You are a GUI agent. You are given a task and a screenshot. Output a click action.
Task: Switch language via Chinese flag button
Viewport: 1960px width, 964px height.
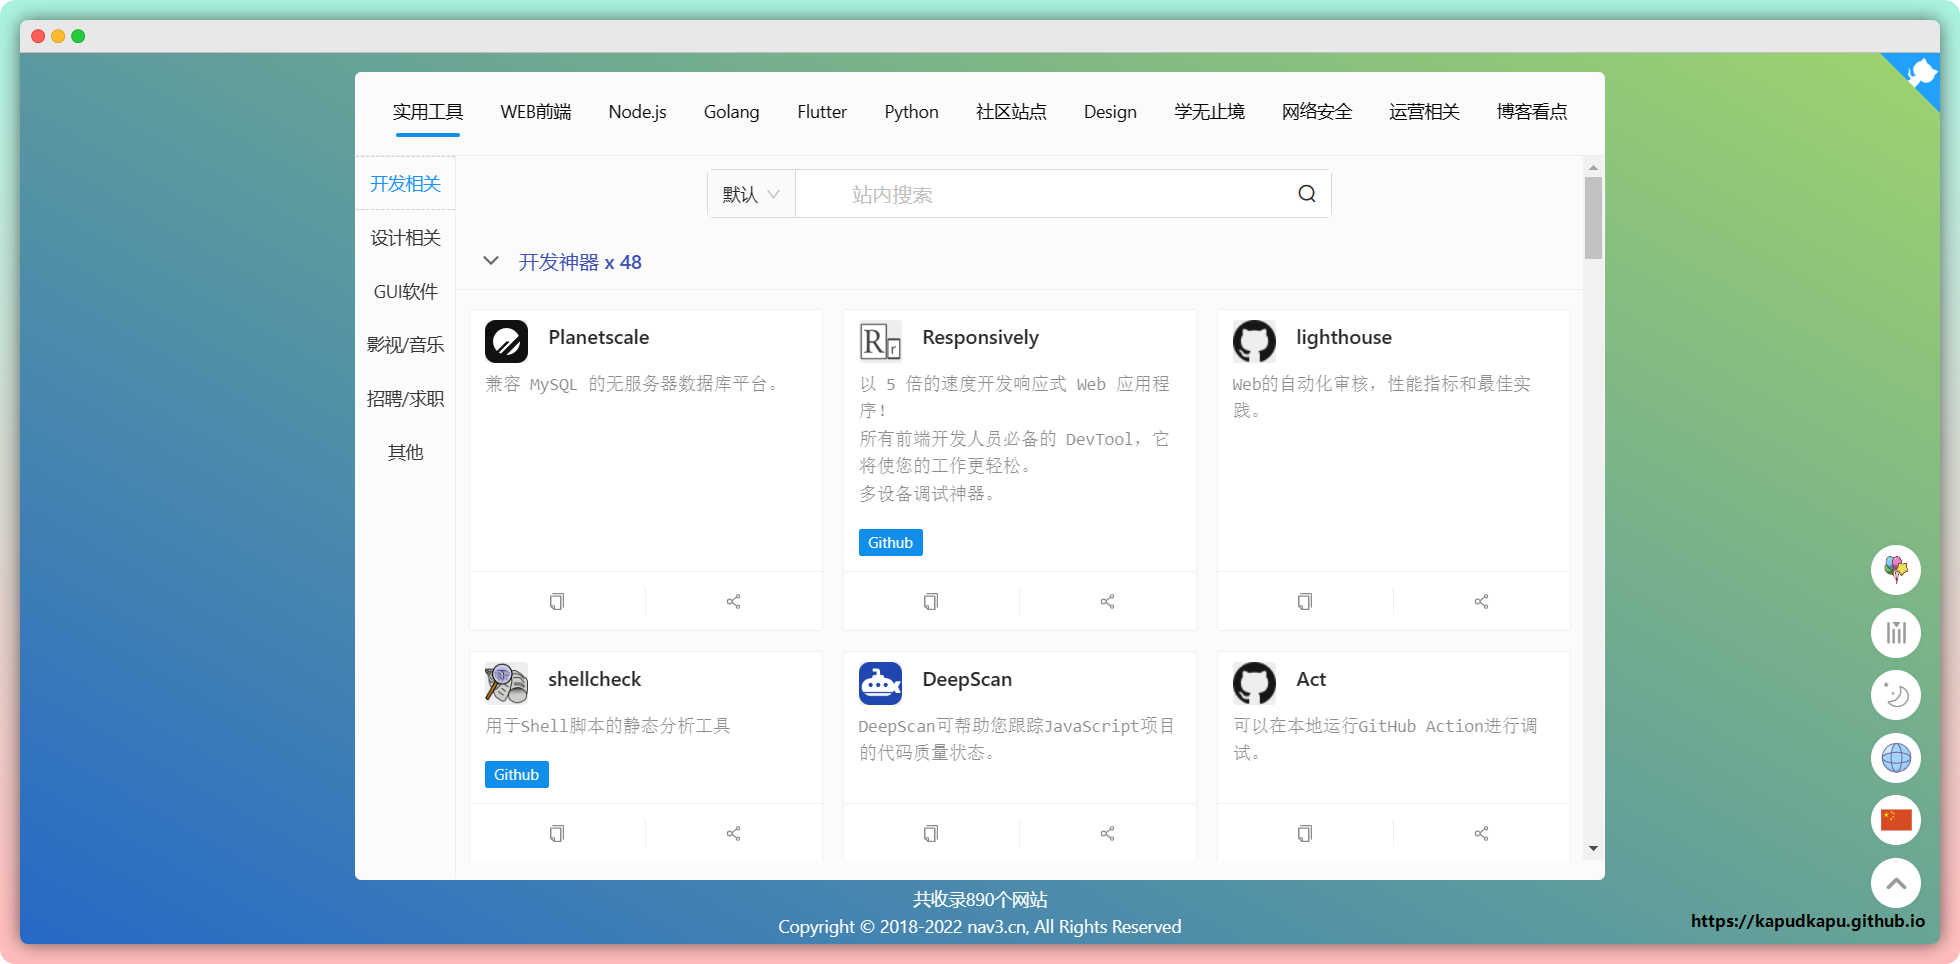click(x=1895, y=820)
